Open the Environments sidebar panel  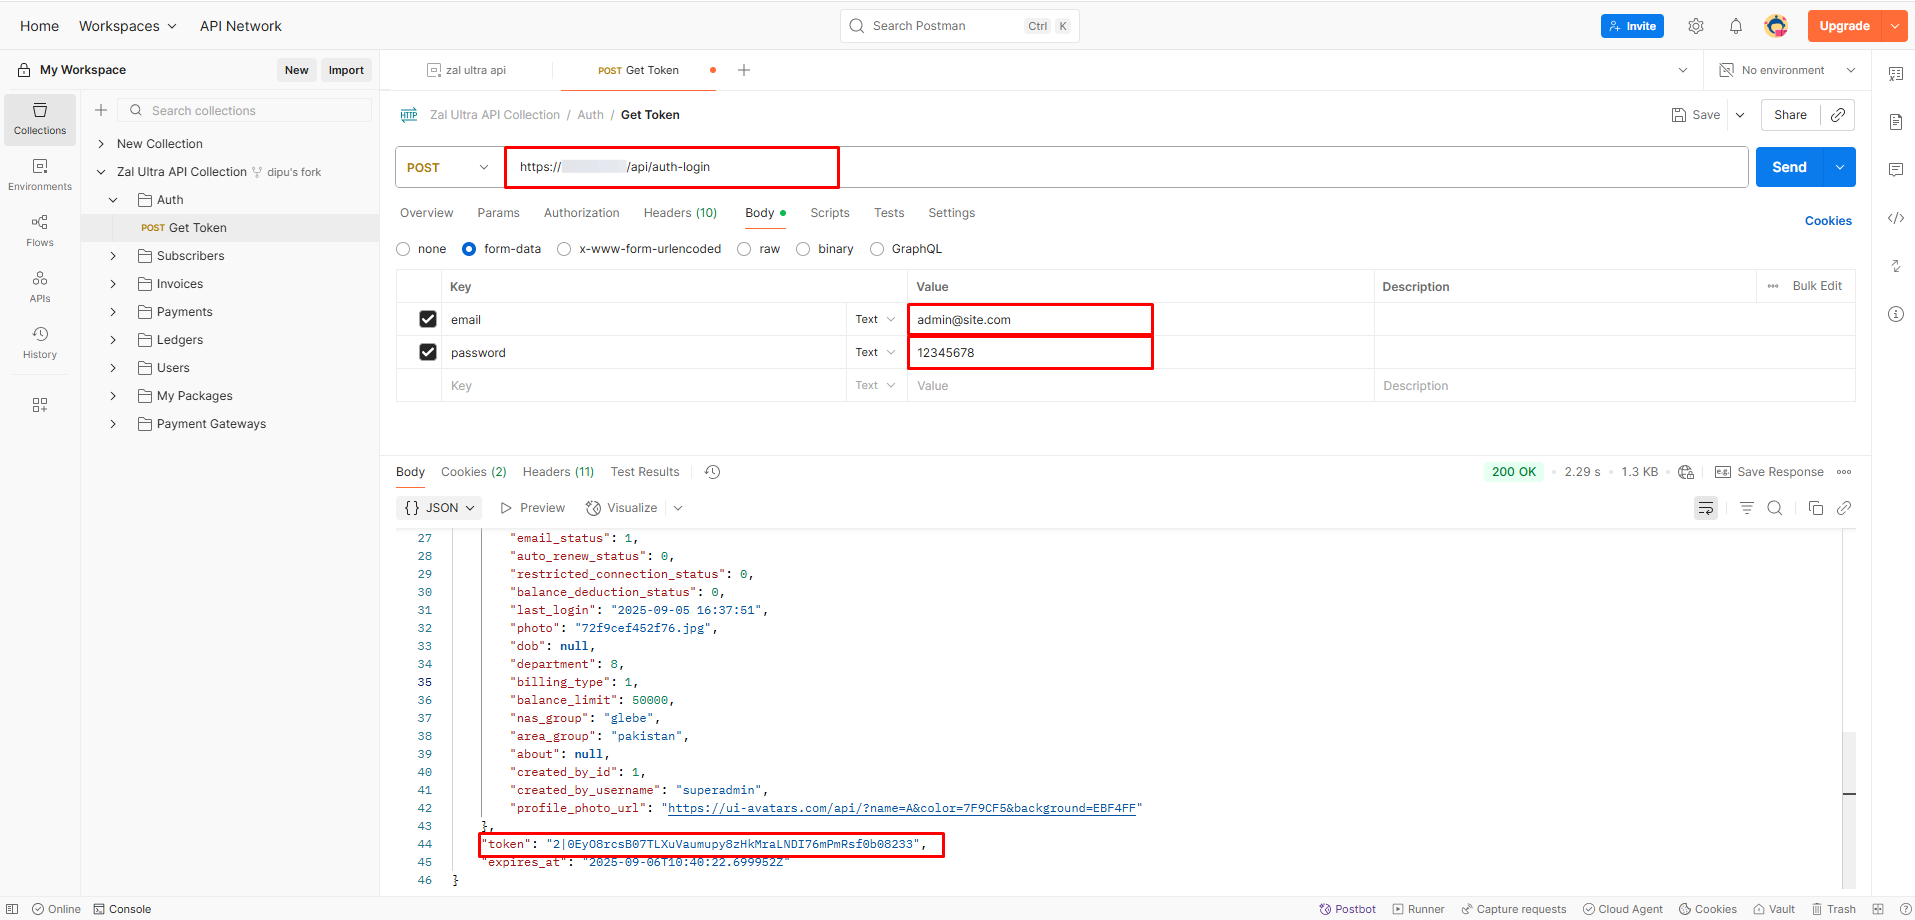[x=40, y=175]
